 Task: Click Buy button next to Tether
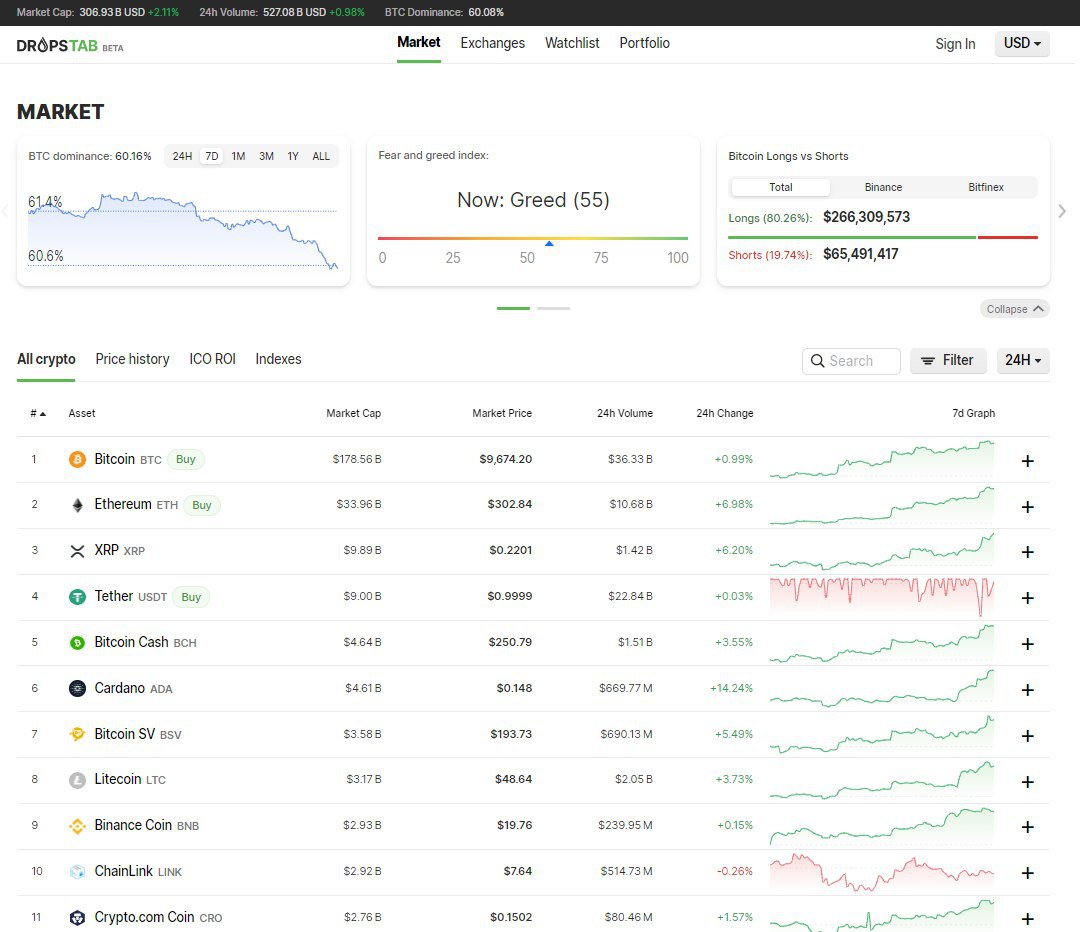tap(191, 597)
